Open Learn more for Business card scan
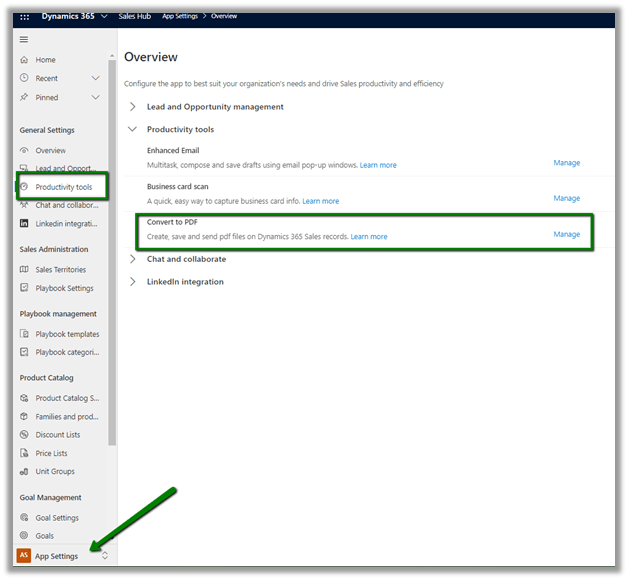The height and width of the screenshot is (580, 628). [x=320, y=201]
